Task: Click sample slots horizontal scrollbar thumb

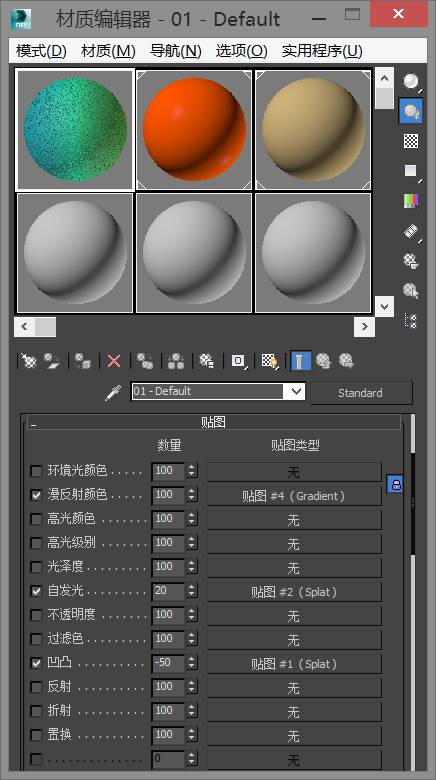Action: pos(45,327)
